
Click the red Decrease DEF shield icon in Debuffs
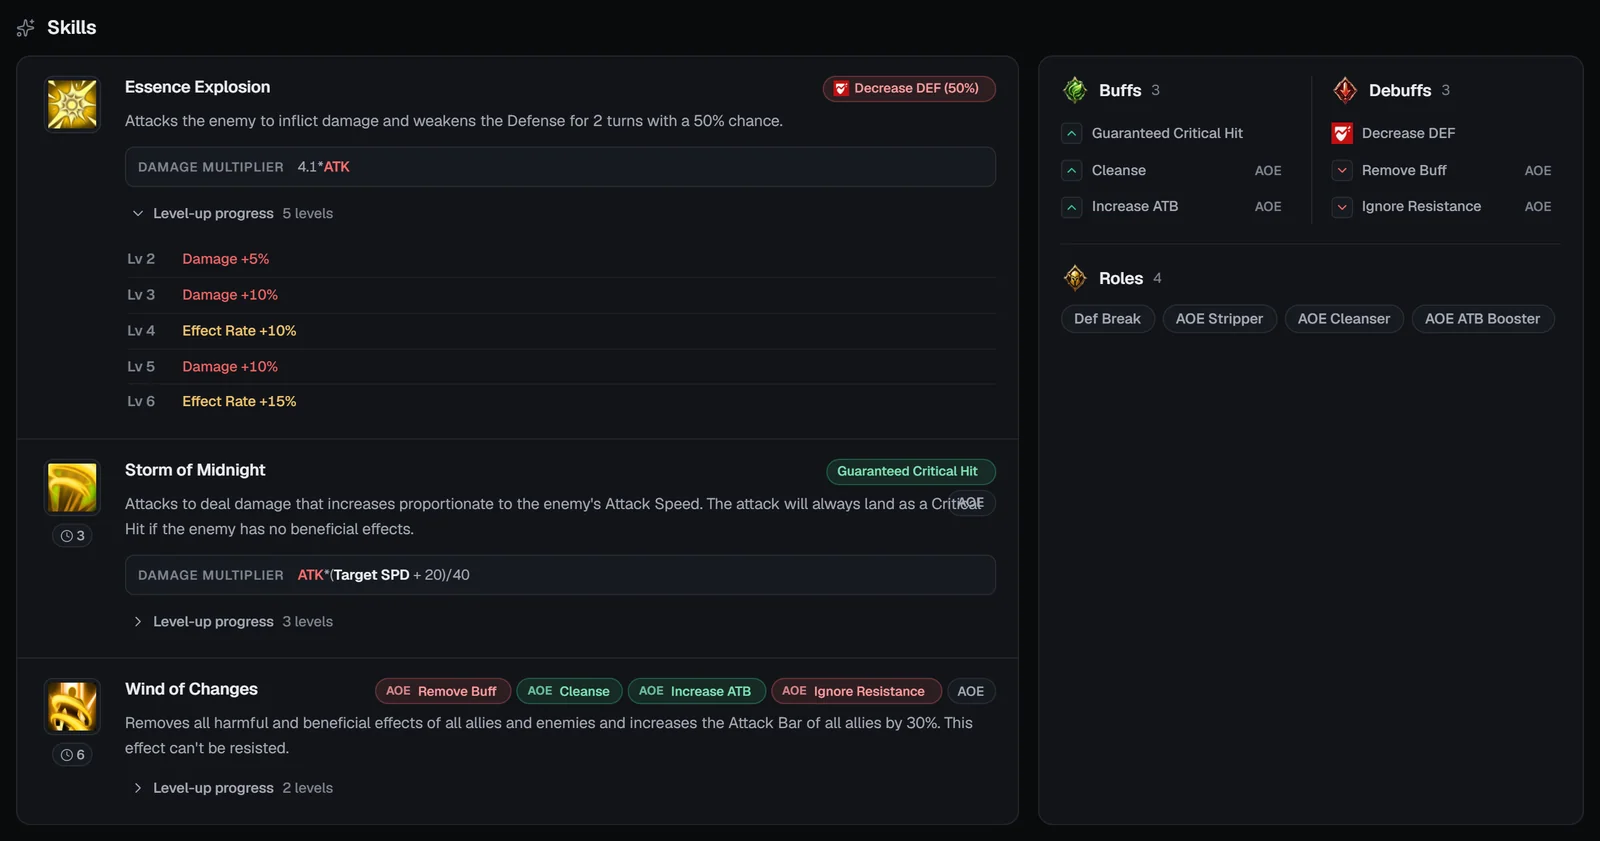(1342, 133)
